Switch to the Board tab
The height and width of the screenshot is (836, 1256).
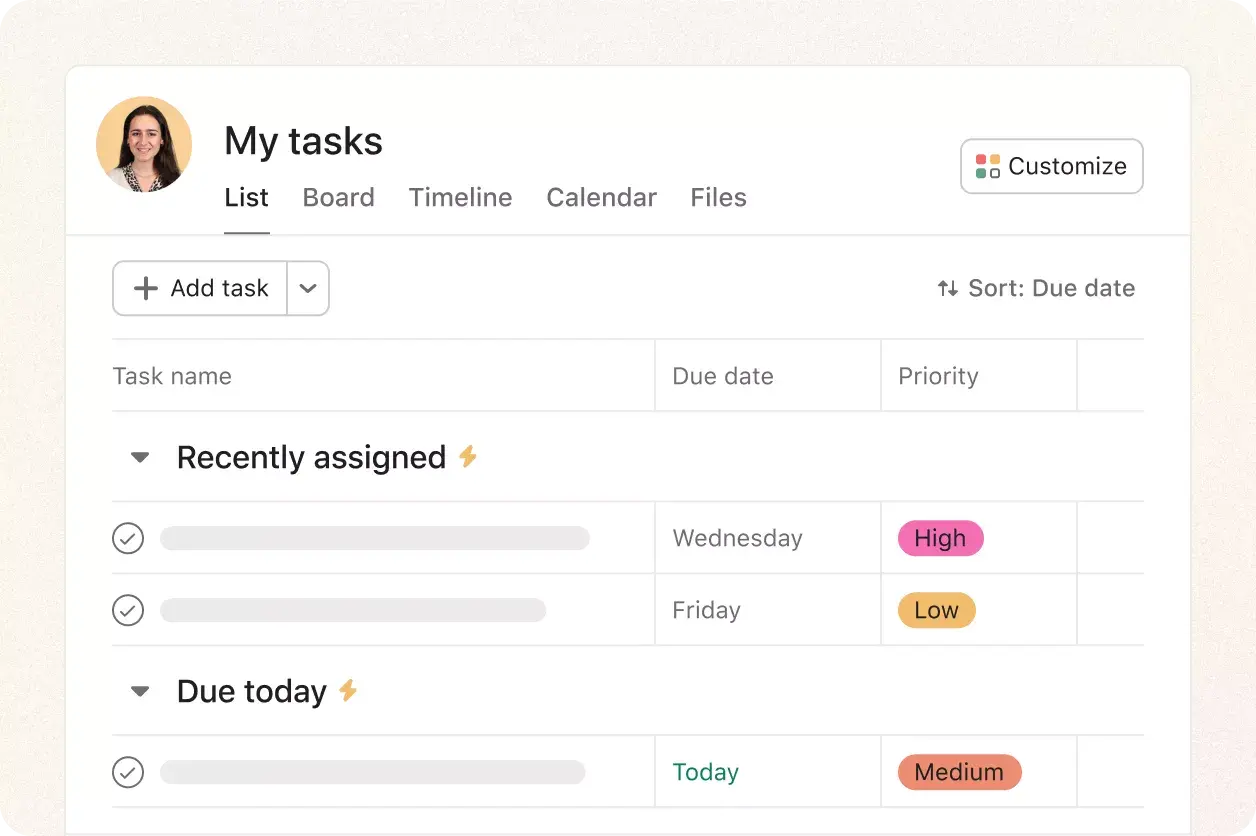(x=338, y=197)
